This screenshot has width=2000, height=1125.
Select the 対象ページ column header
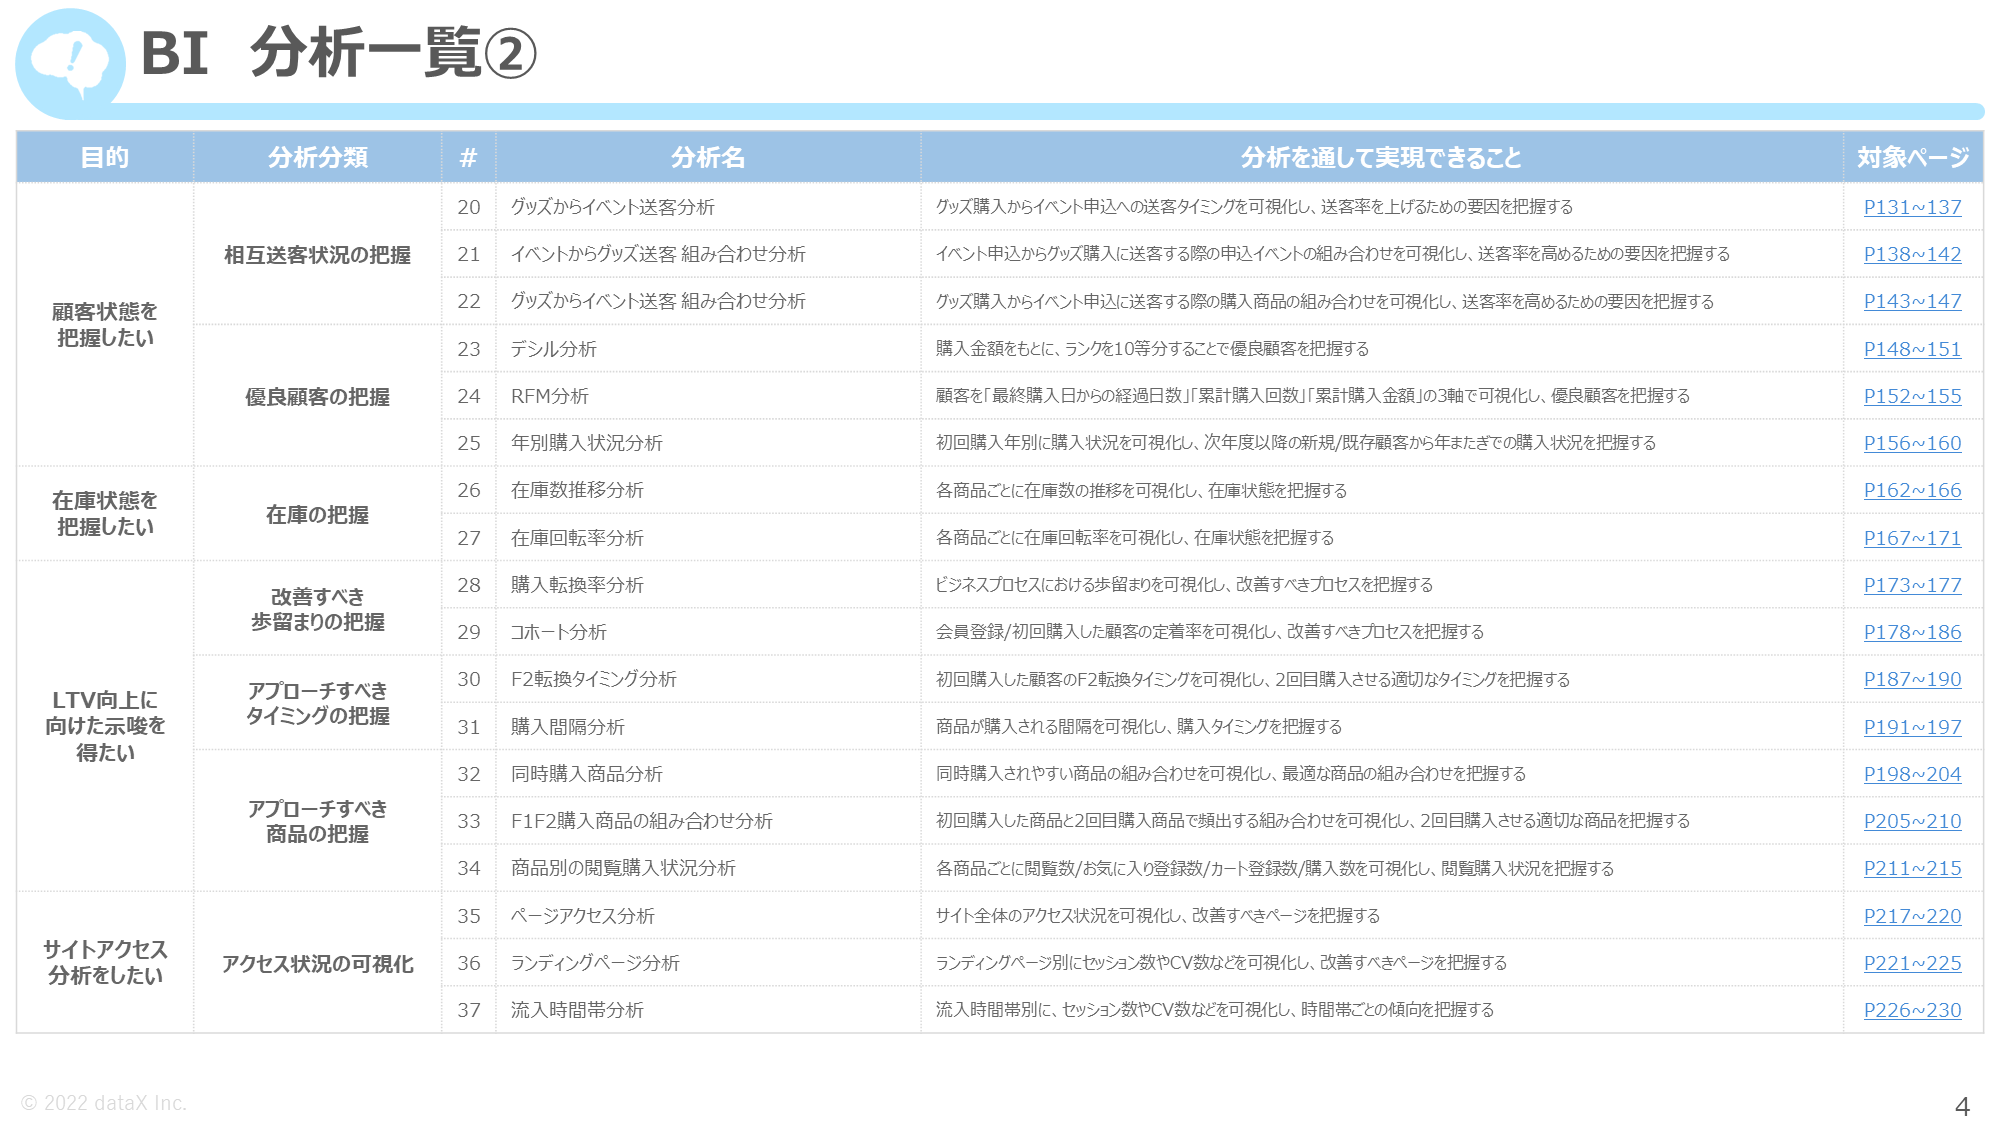(x=1913, y=157)
